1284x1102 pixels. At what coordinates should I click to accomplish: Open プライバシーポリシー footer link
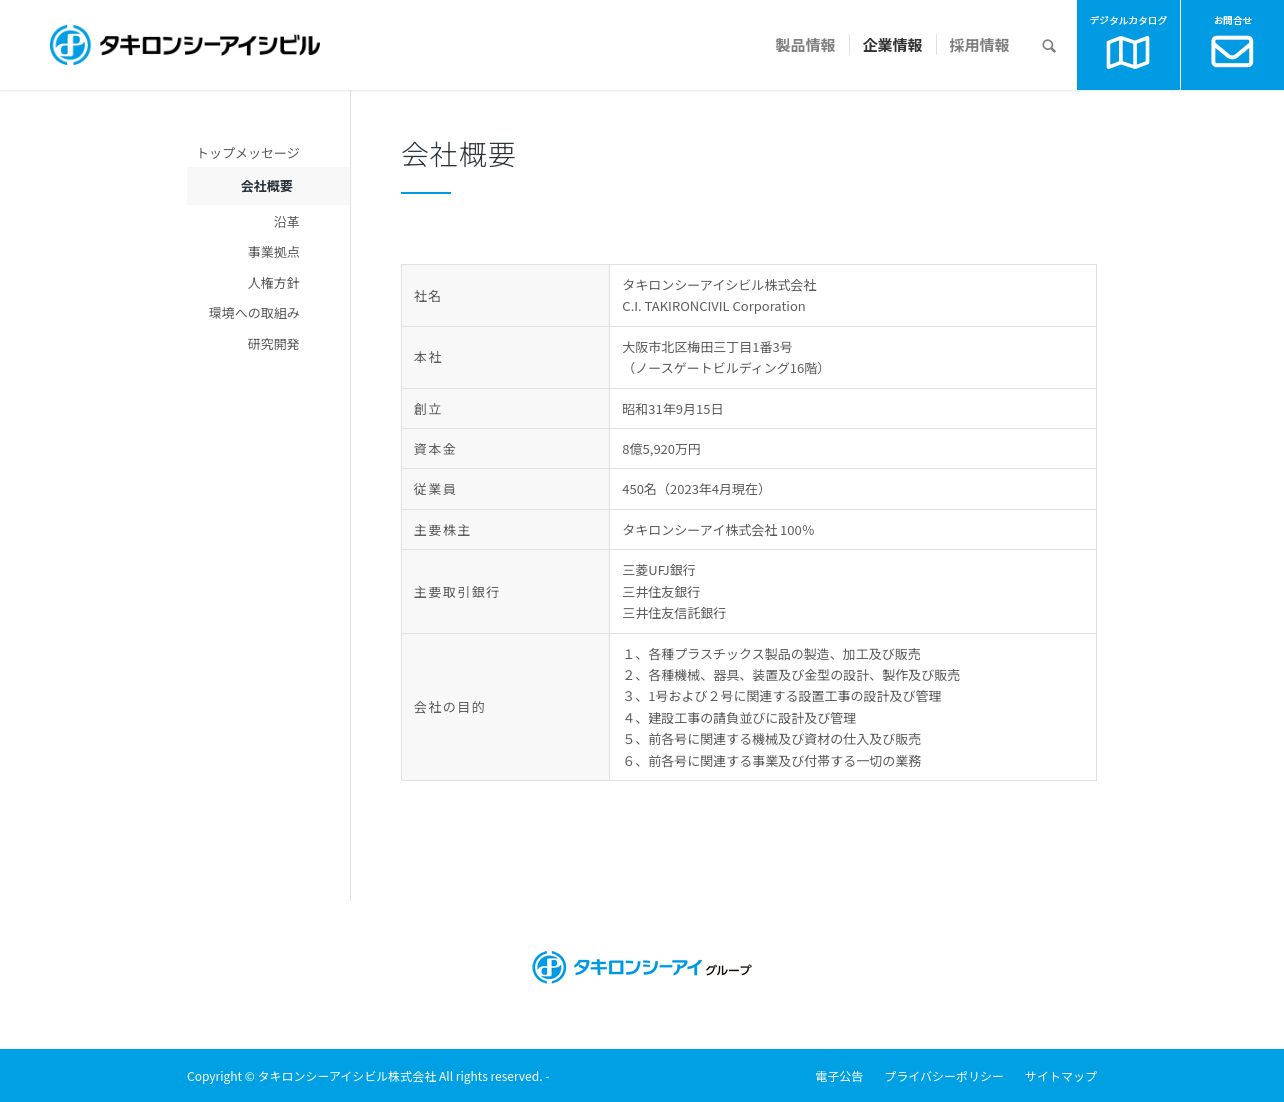(944, 1076)
